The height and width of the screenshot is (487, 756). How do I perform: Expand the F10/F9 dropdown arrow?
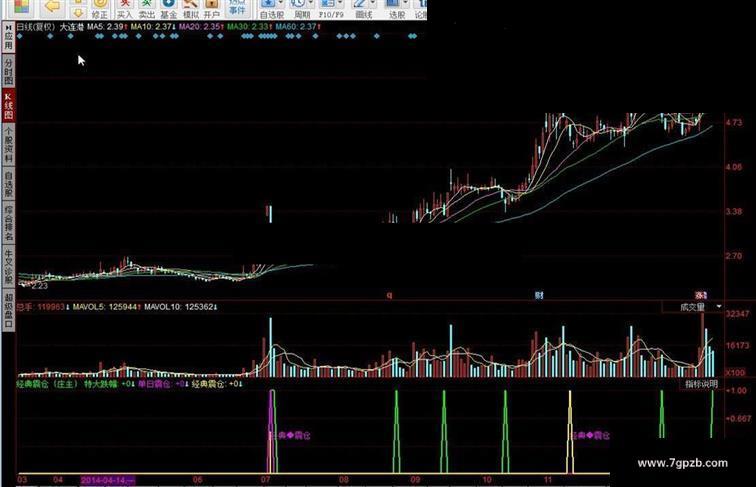tap(341, 3)
